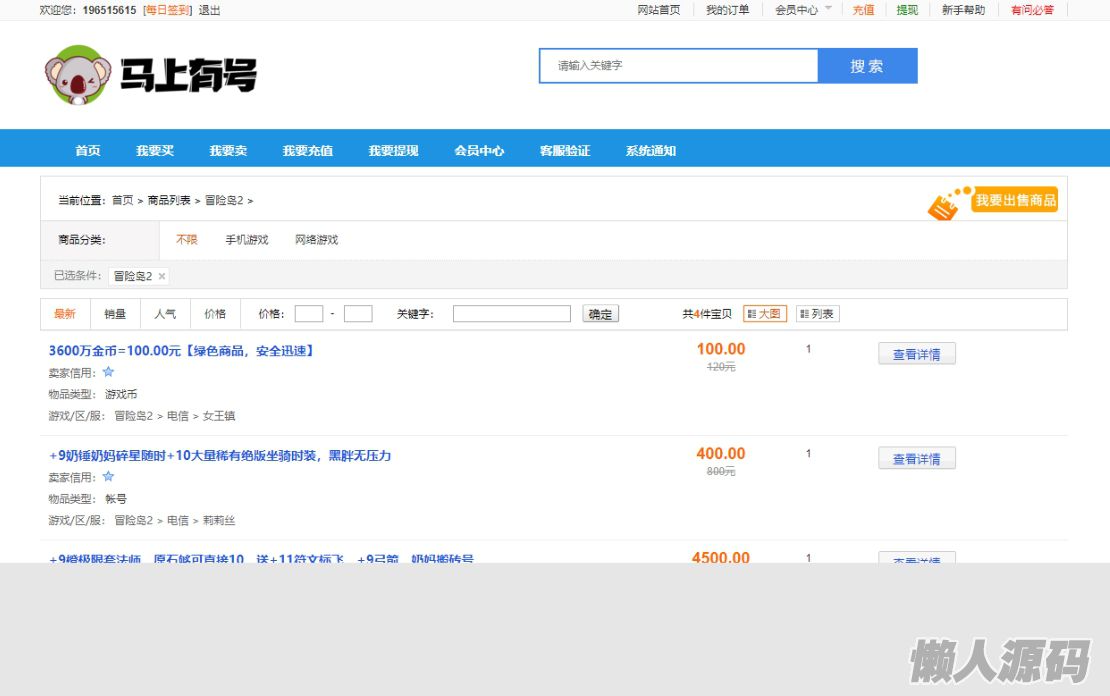Click the minimum price input box
Image resolution: width=1110 pixels, height=696 pixels.
coord(309,314)
